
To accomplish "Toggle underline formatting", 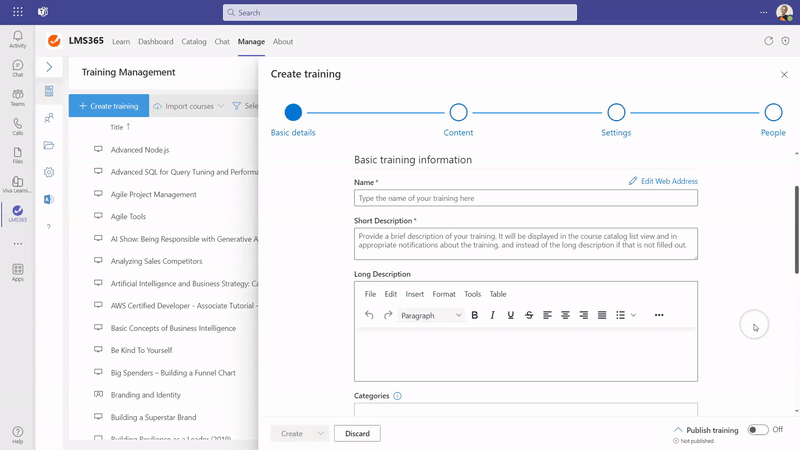I will tap(510, 315).
